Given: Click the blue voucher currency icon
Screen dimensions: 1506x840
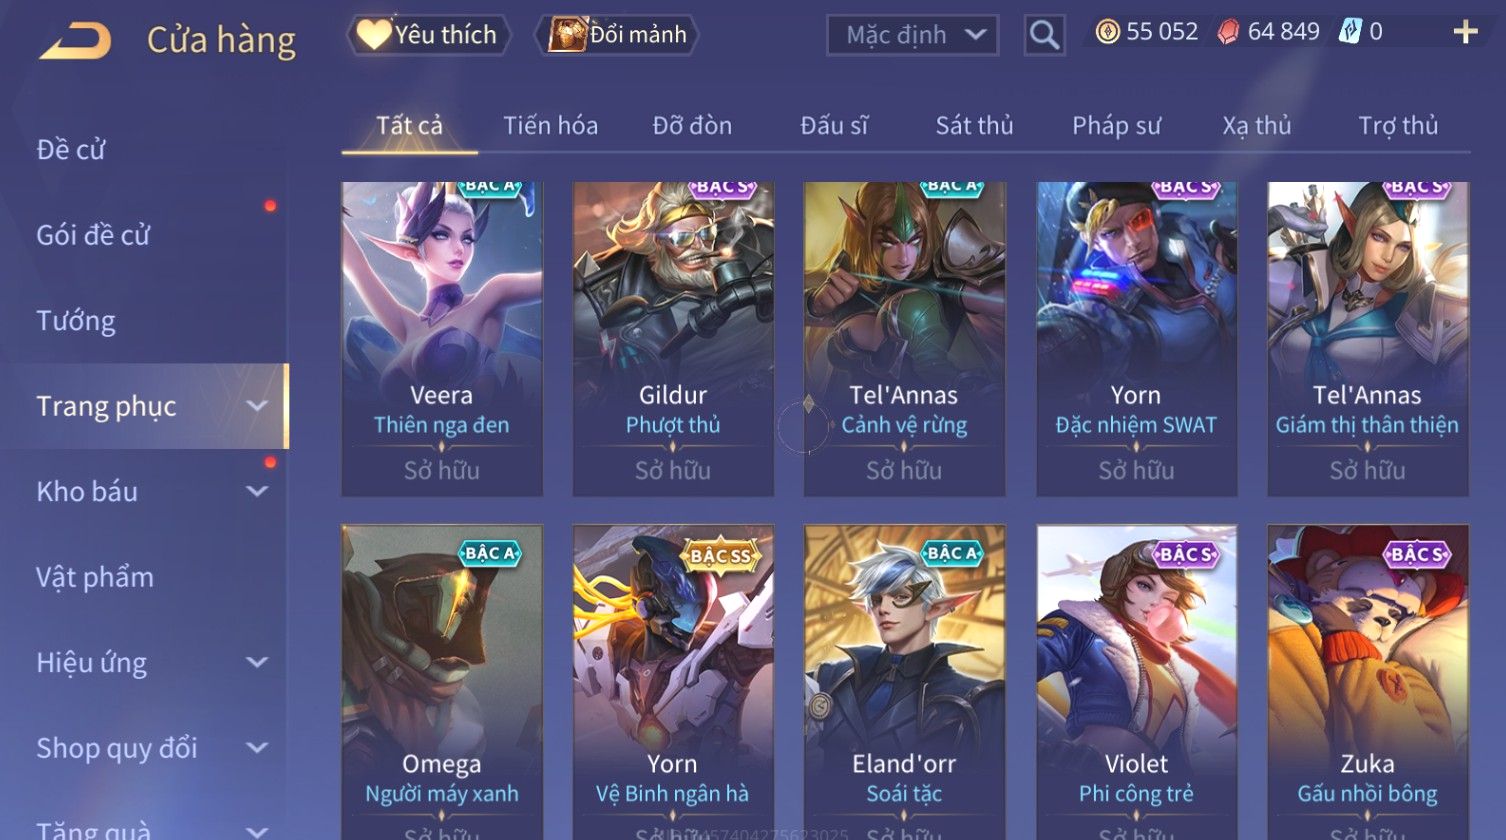Looking at the screenshot, I should pyautogui.click(x=1350, y=32).
